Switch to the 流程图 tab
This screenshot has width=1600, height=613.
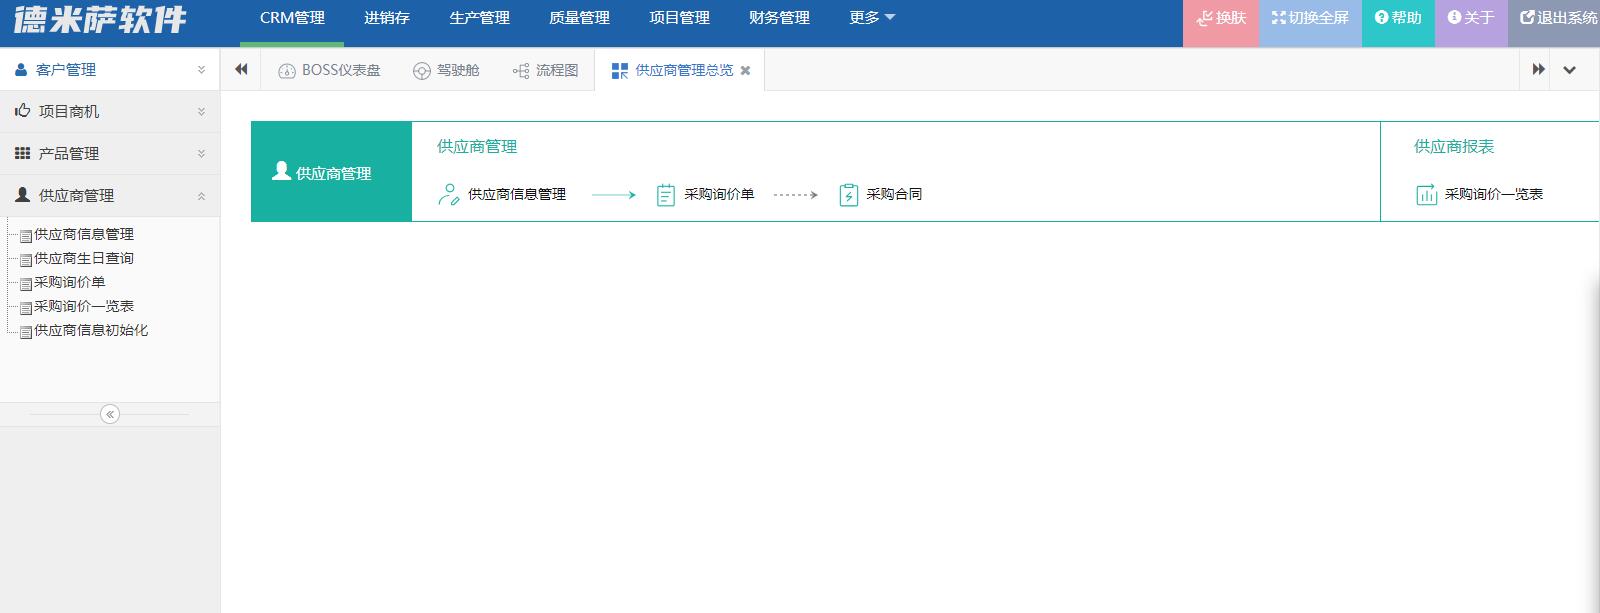[546, 70]
